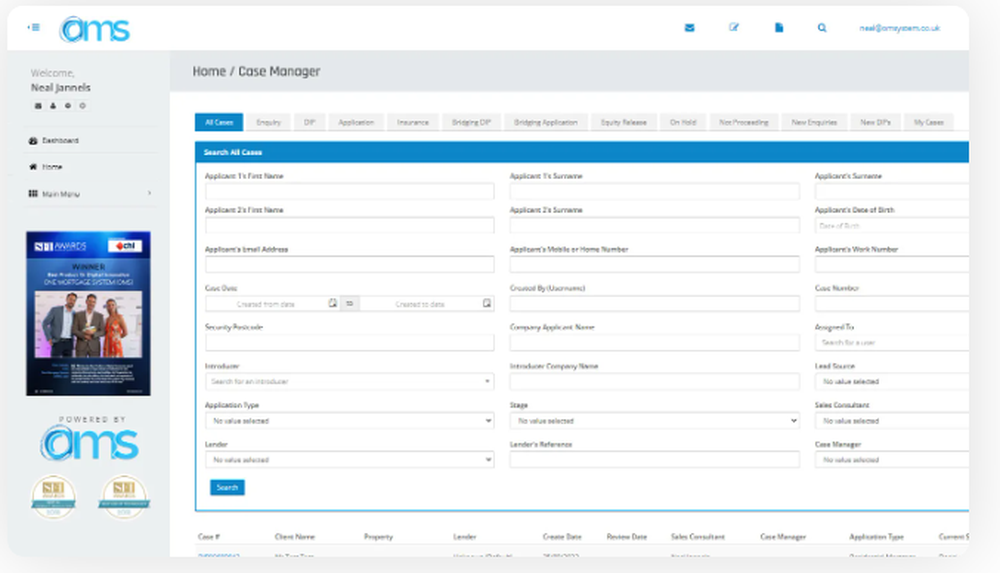The height and width of the screenshot is (573, 1000).
Task: Click the magnifier search icon in header
Action: [822, 27]
